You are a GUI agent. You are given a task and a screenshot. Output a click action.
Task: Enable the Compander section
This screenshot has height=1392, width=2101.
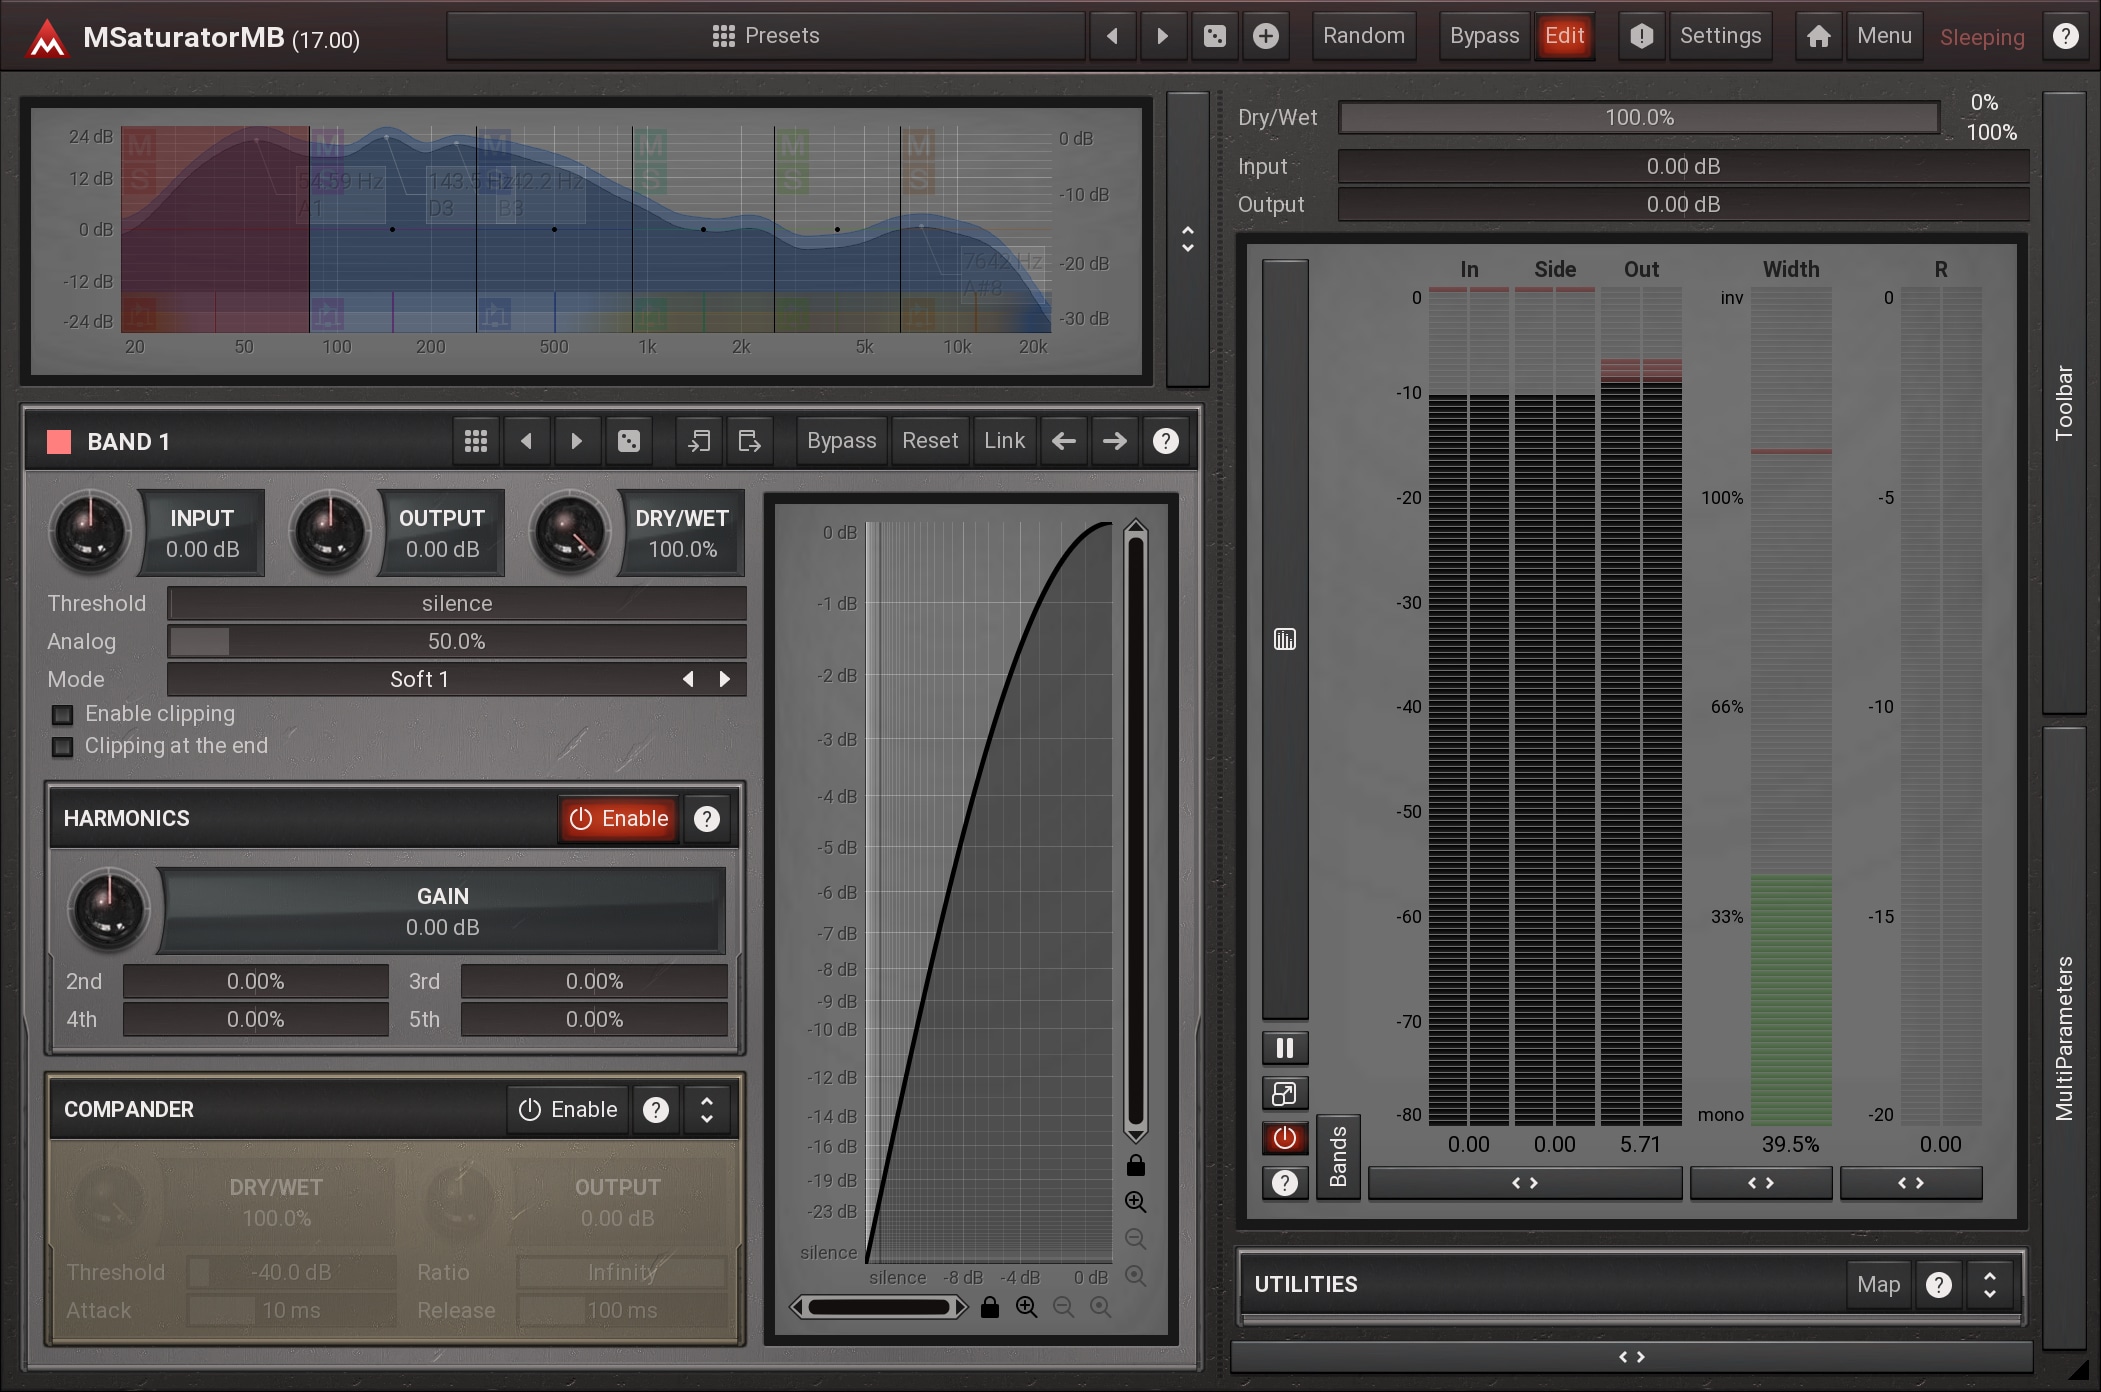click(568, 1110)
